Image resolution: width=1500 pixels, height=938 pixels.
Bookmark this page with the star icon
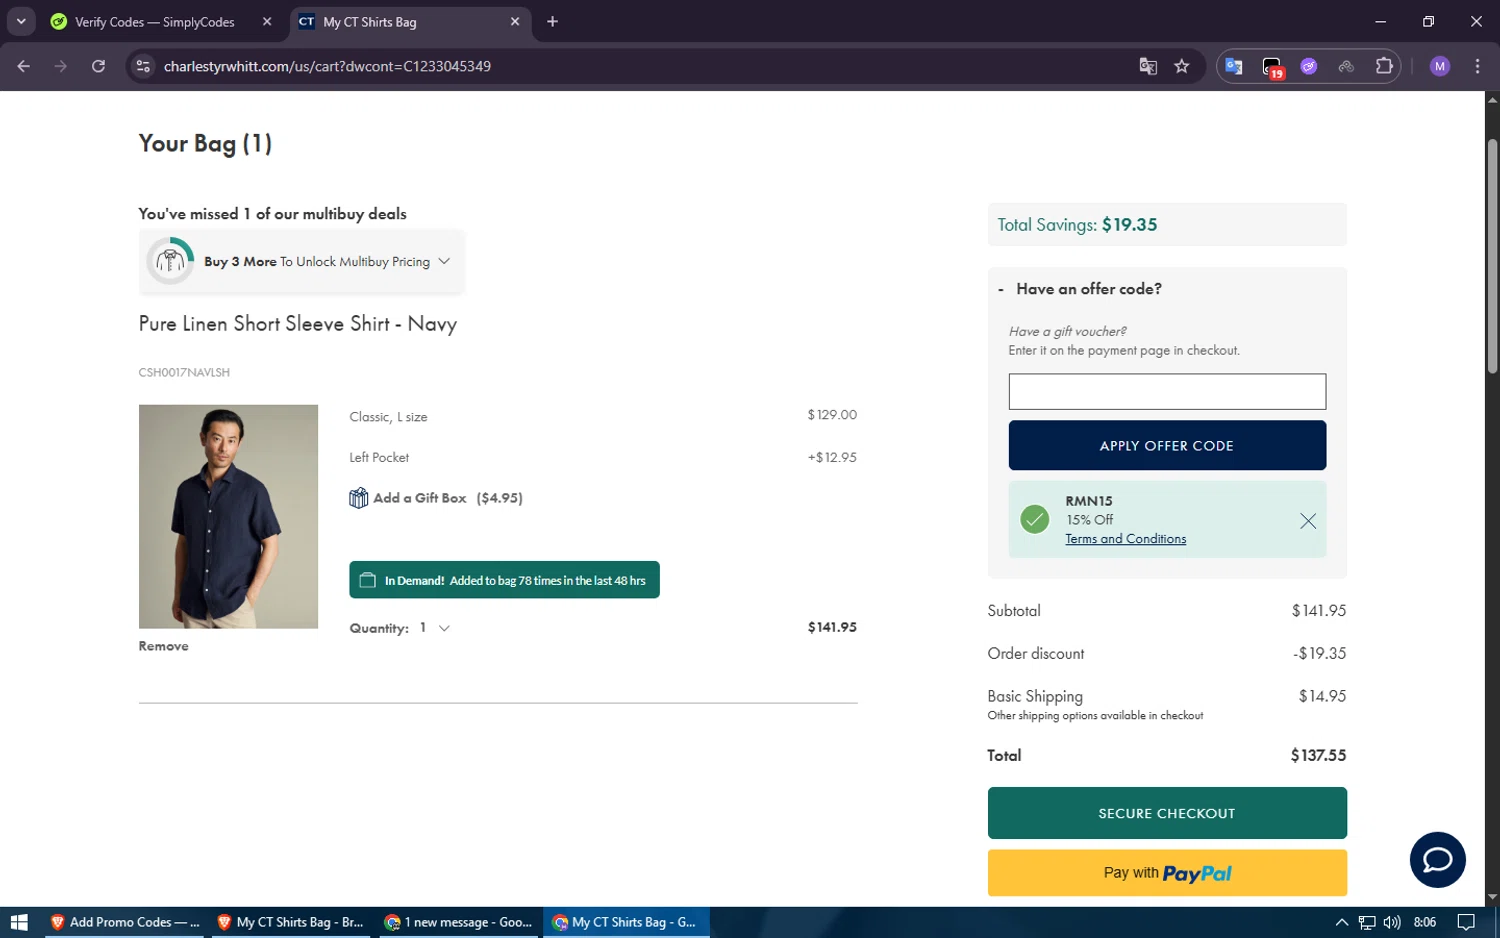click(1182, 66)
